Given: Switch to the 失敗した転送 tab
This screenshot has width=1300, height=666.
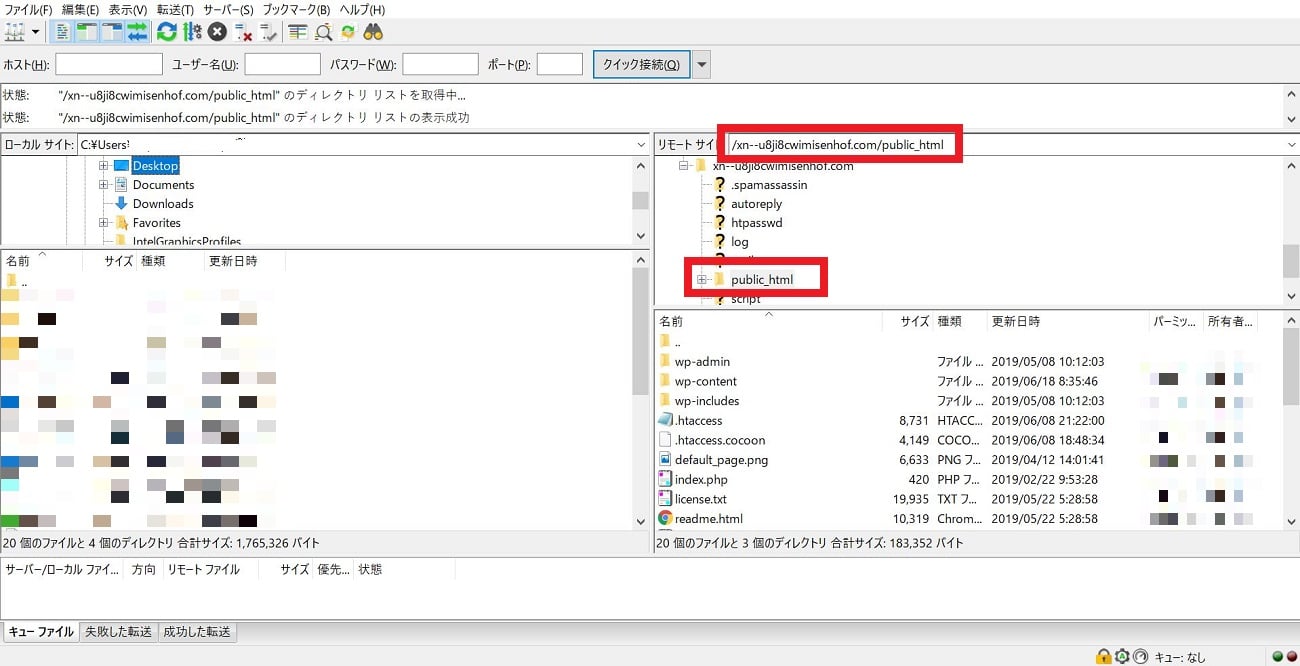Looking at the screenshot, I should pos(119,632).
